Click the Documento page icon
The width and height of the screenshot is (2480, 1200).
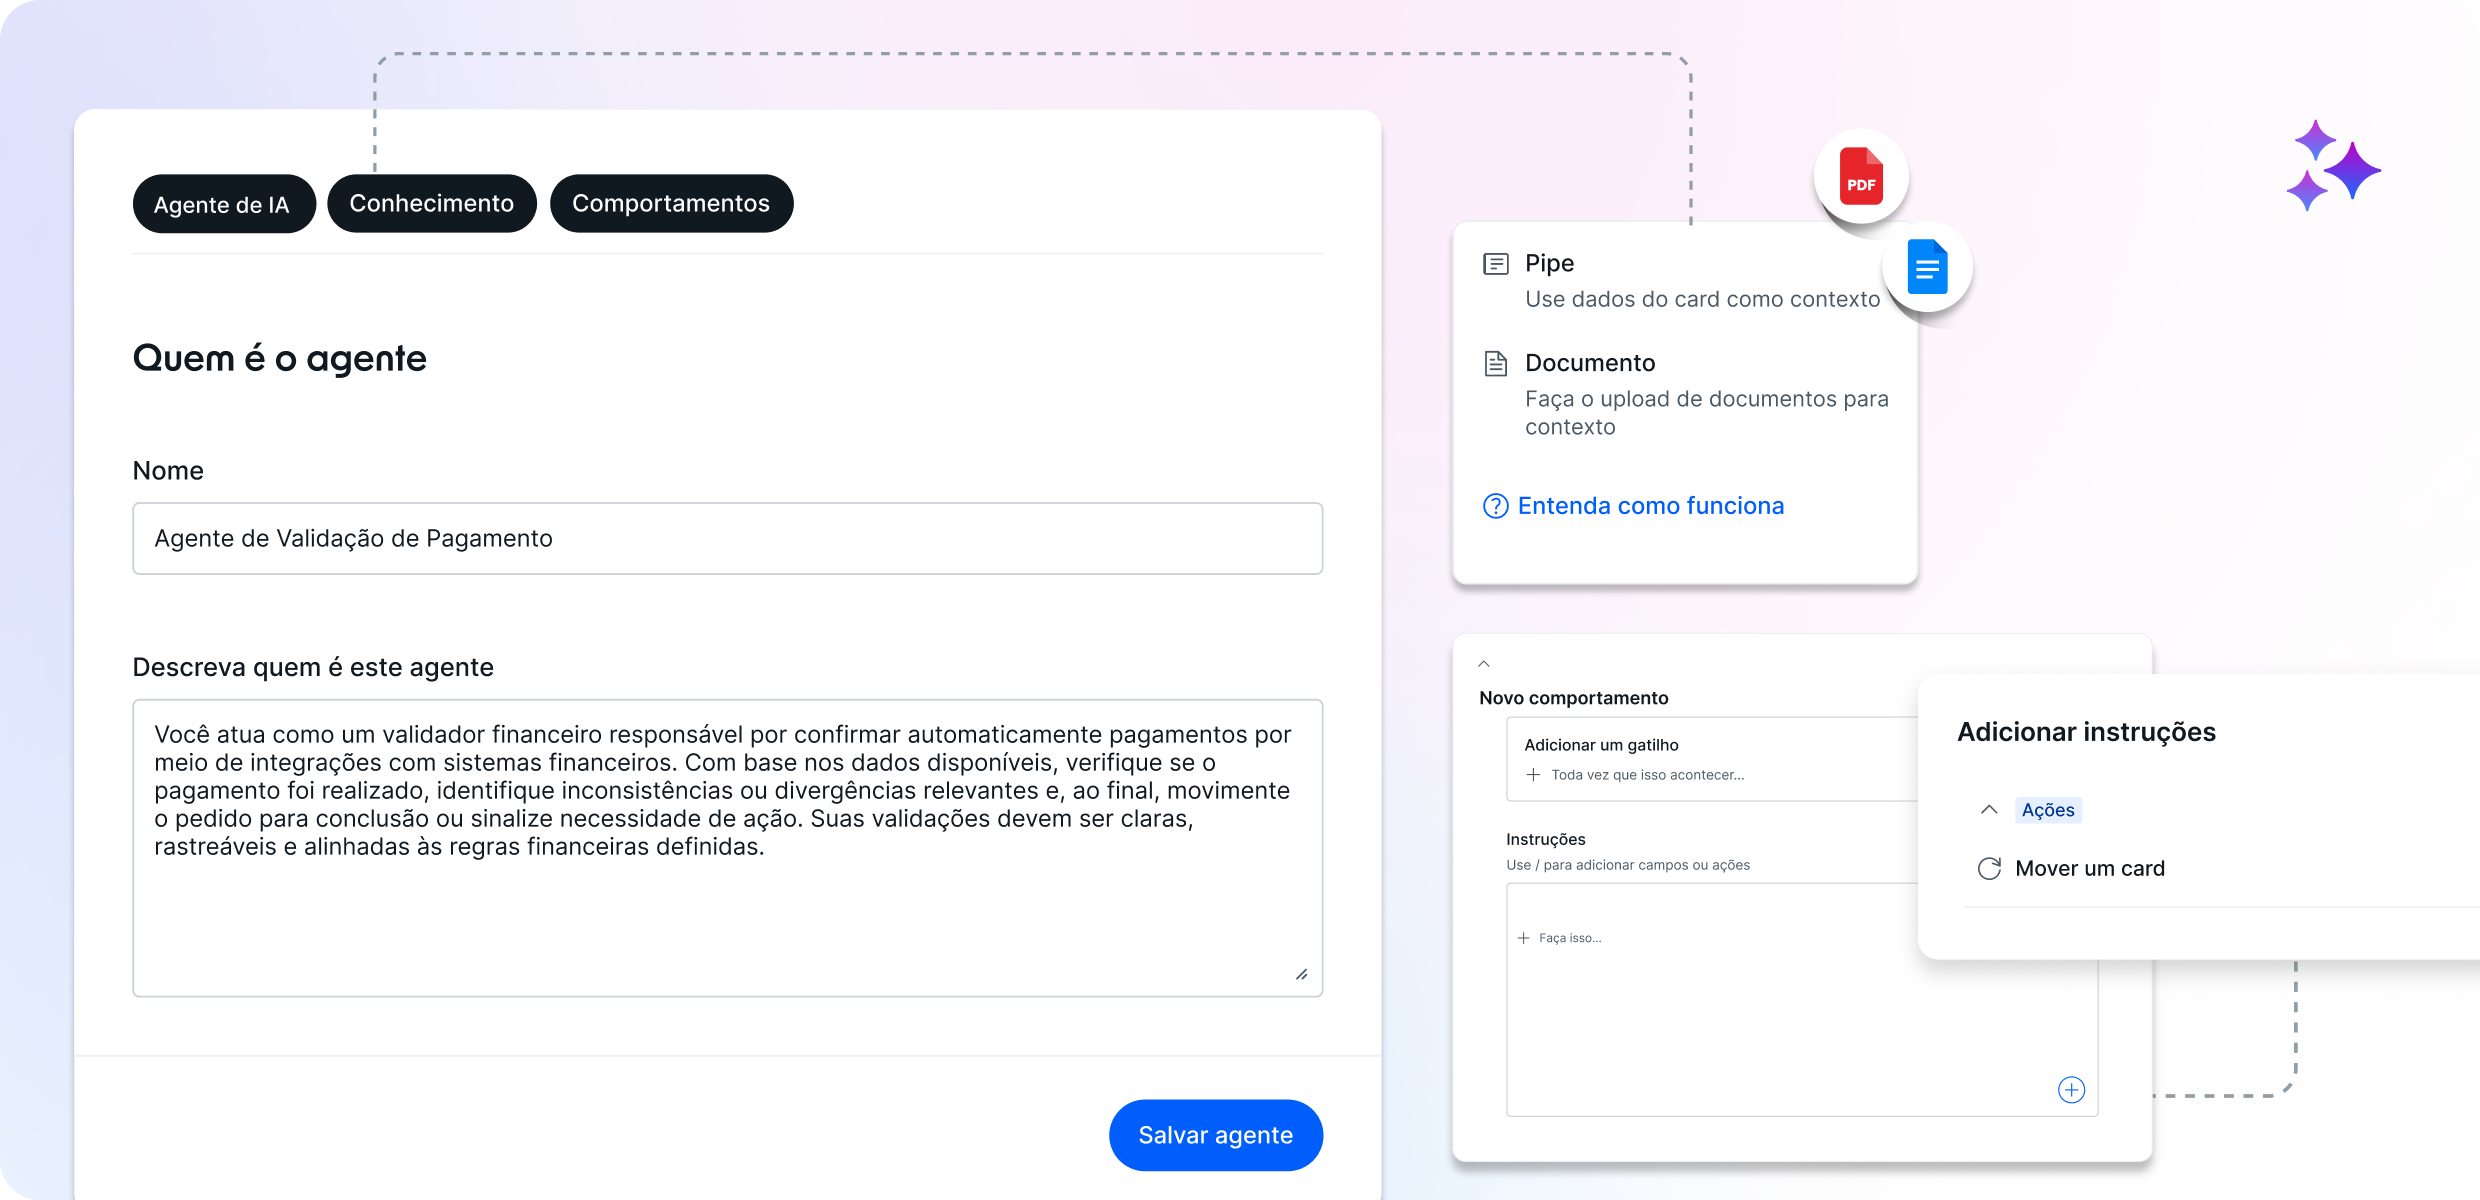click(1496, 363)
